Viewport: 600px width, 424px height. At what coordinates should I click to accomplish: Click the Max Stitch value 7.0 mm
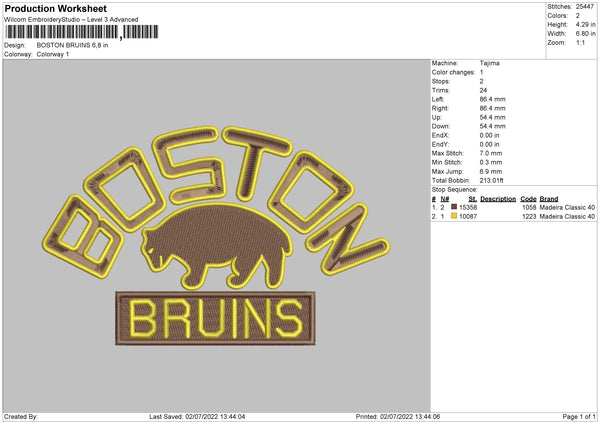491,153
